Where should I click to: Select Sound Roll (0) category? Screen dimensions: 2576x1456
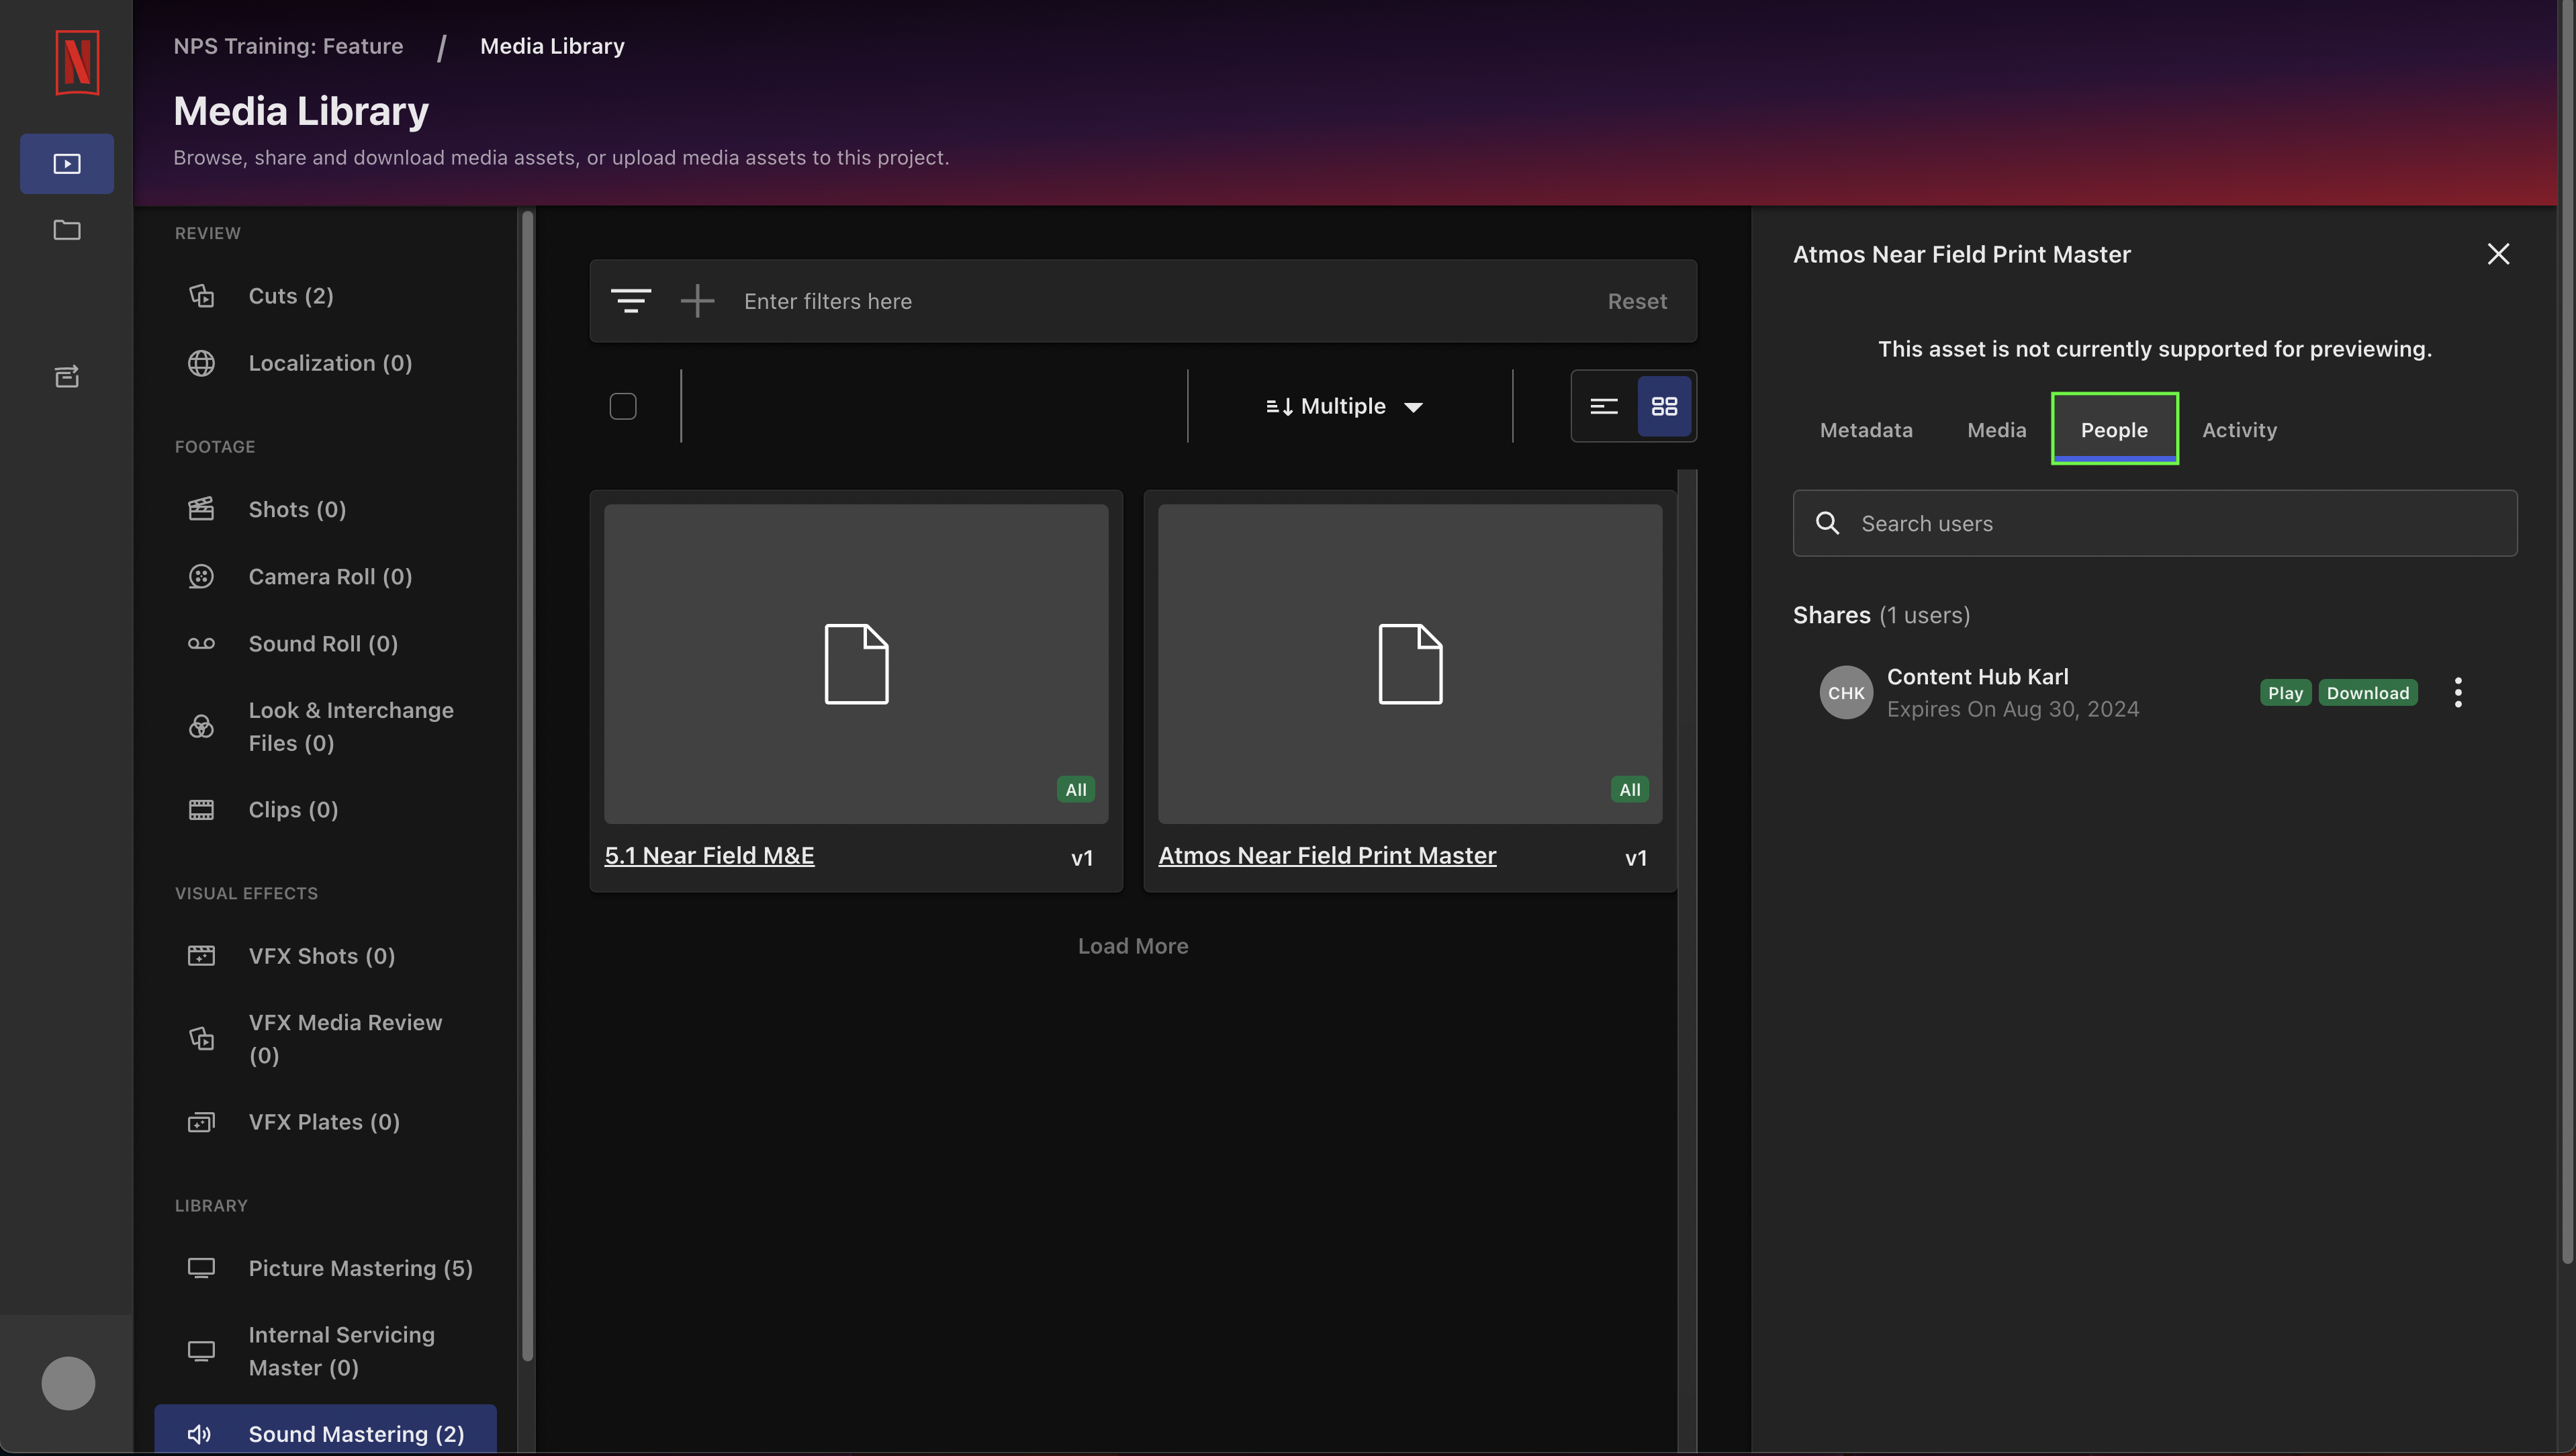pos(325,643)
